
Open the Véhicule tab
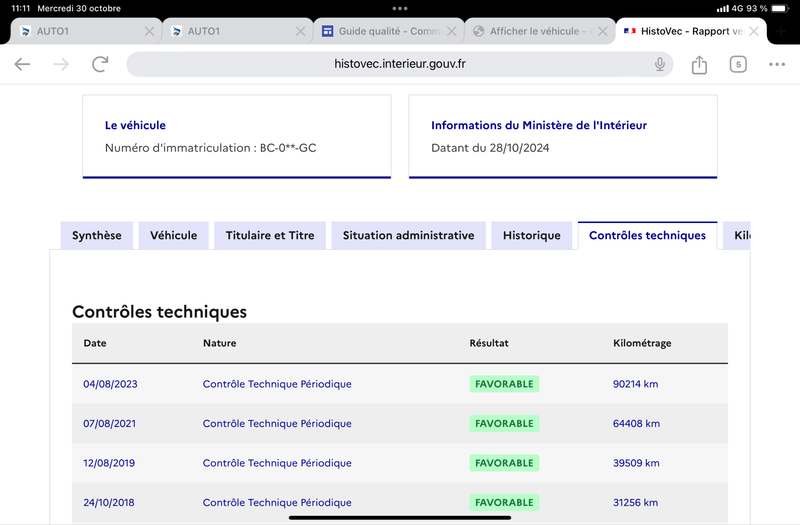(x=173, y=236)
